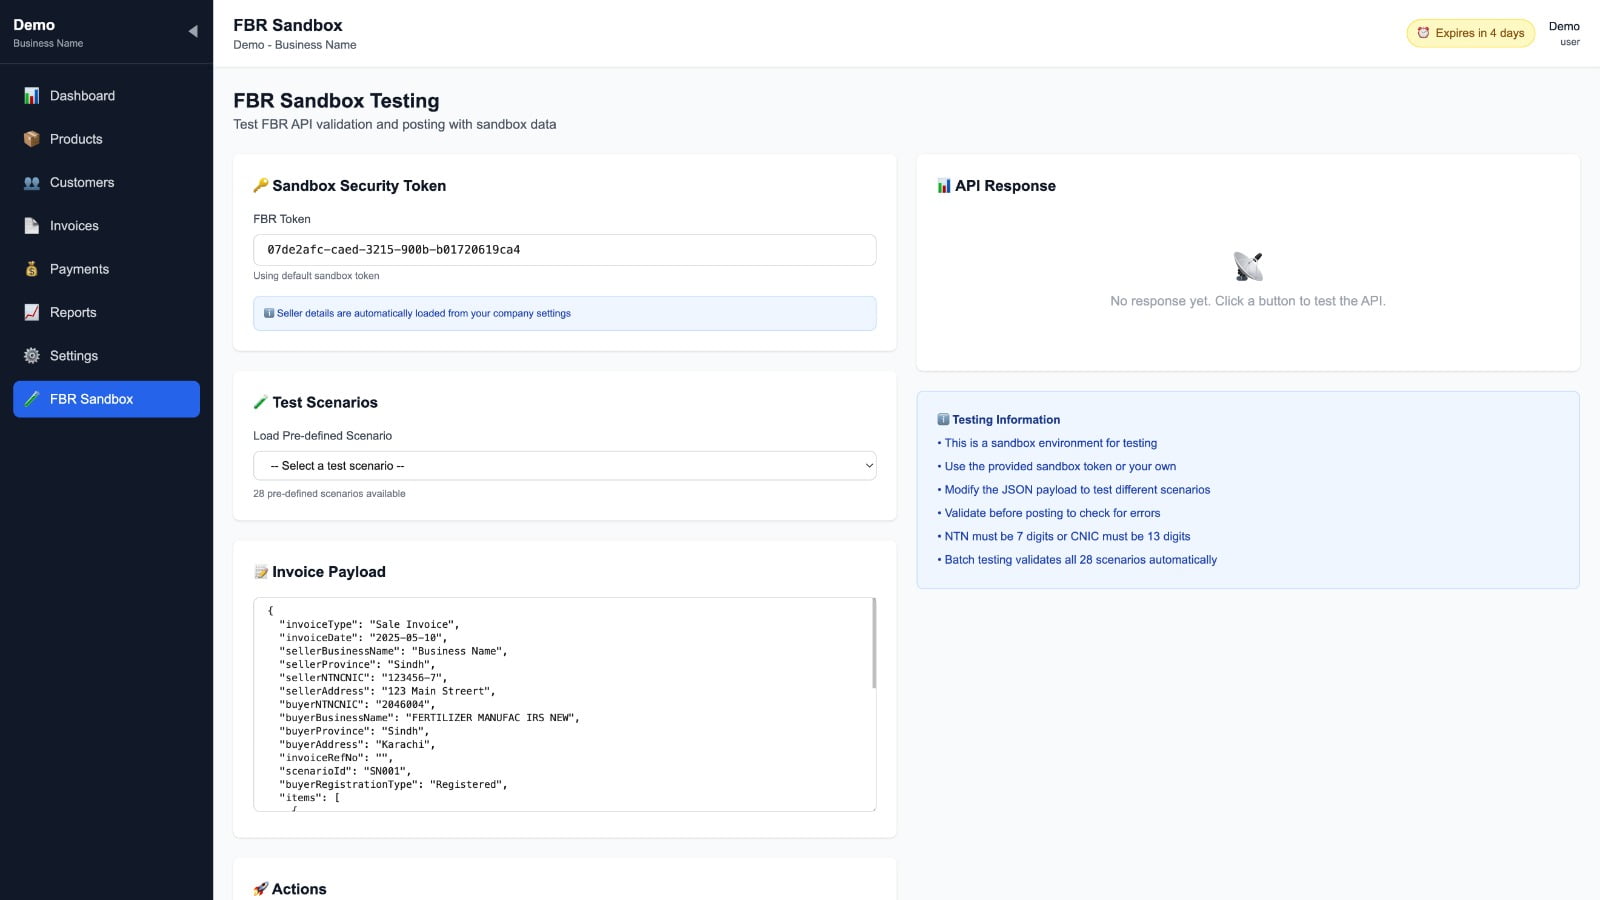Click the bar chart icon on API Response
The image size is (1600, 900).
point(943,185)
